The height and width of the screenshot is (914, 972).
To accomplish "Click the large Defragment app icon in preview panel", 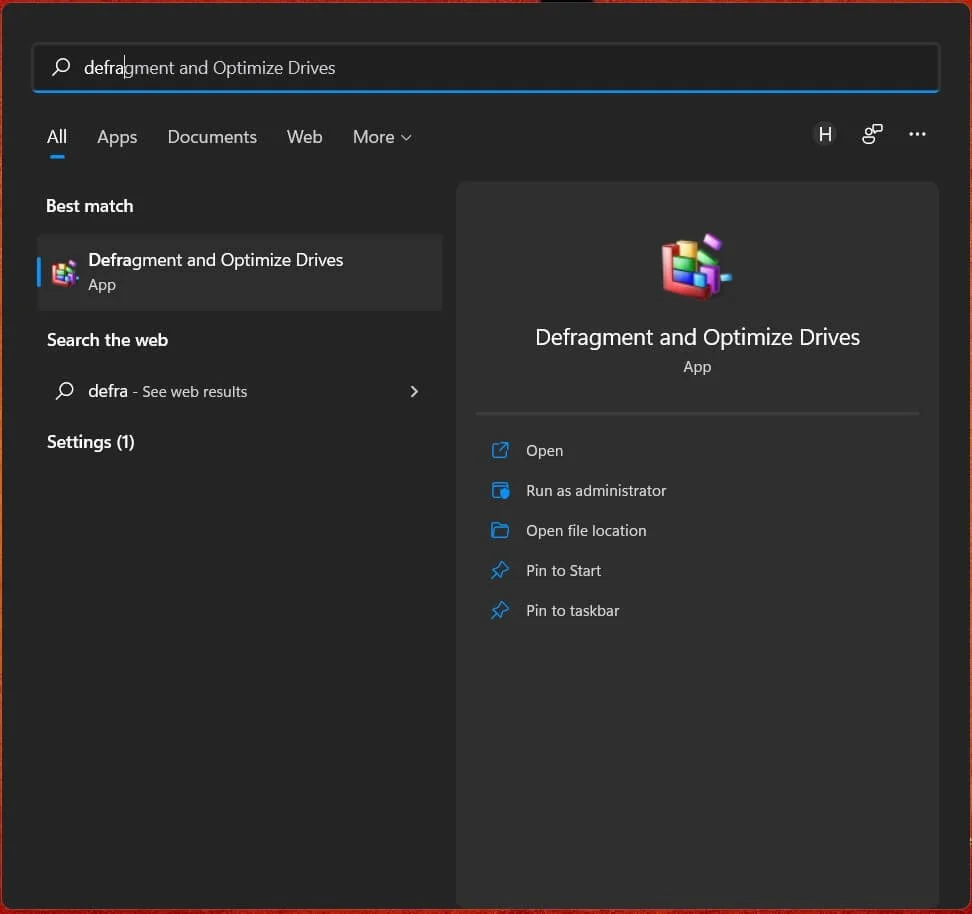I will tap(697, 264).
